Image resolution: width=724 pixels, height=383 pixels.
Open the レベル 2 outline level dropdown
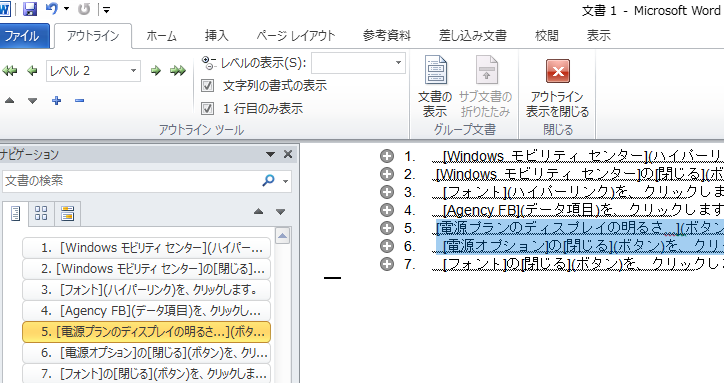click(133, 71)
